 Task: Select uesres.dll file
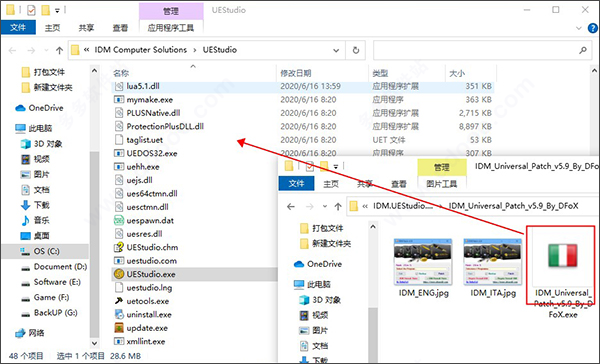[144, 234]
